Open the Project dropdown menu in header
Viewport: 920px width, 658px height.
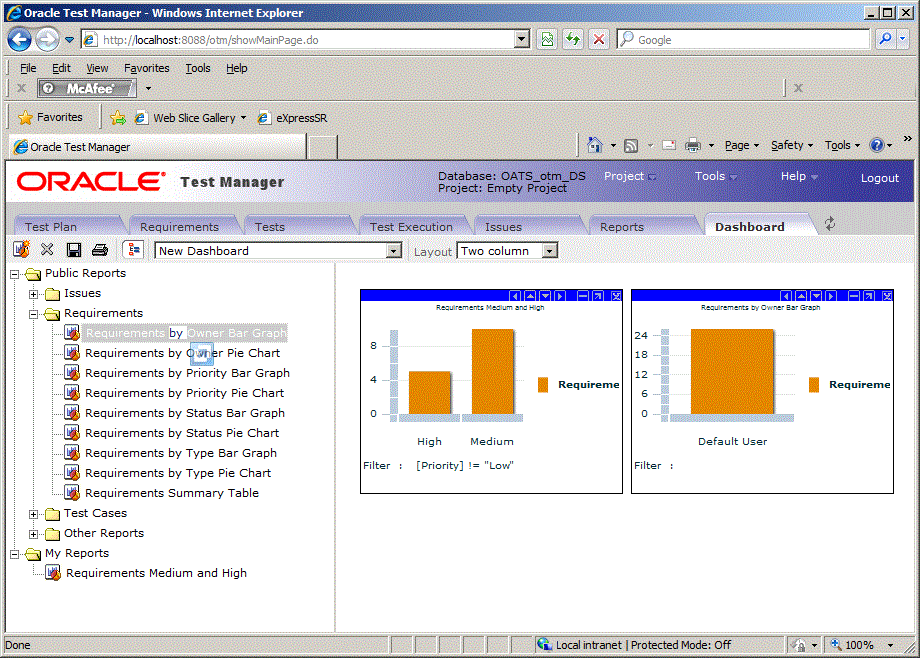(x=630, y=176)
